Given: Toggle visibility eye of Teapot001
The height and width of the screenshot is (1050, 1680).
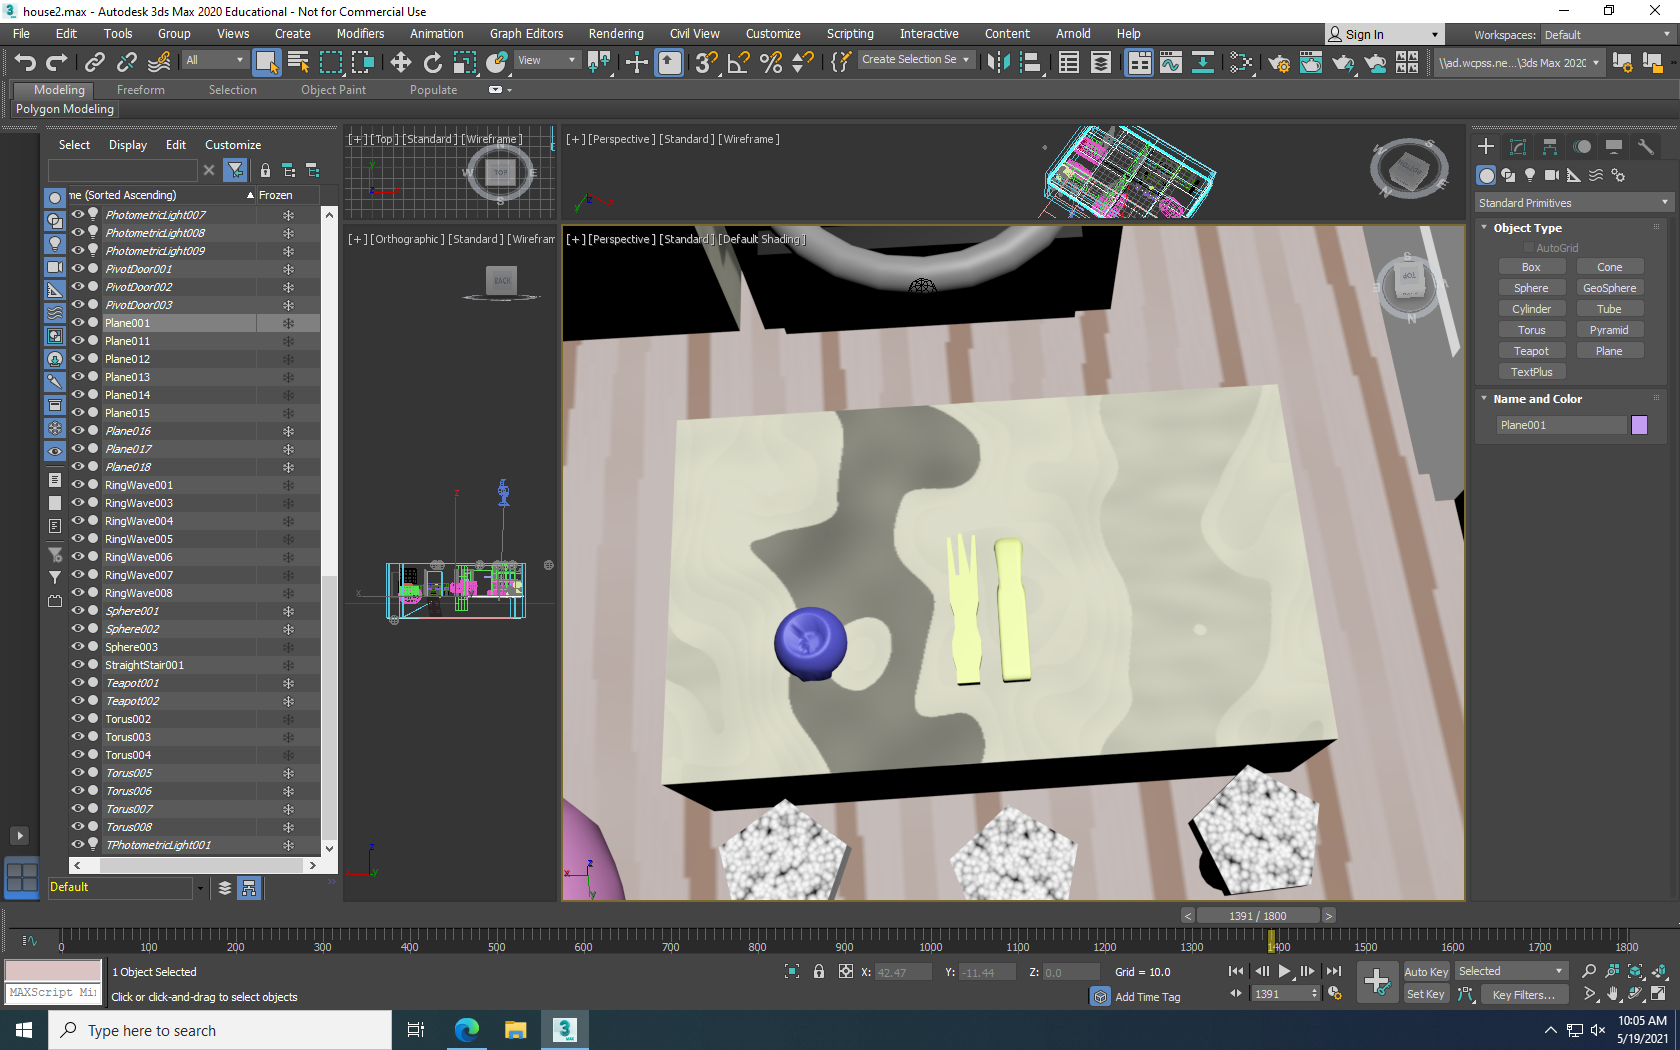Looking at the screenshot, I should pyautogui.click(x=77, y=683).
